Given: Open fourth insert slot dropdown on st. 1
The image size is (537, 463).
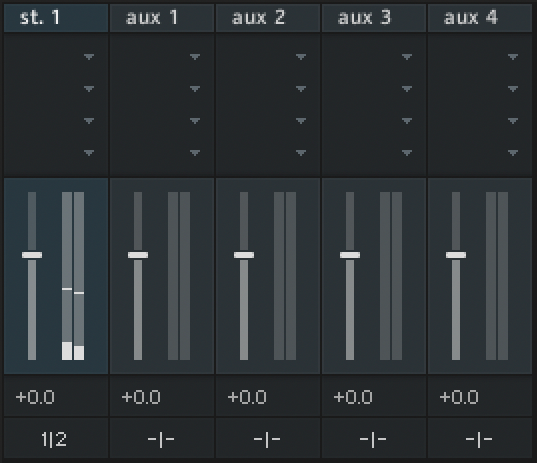Looking at the screenshot, I should point(89,153).
